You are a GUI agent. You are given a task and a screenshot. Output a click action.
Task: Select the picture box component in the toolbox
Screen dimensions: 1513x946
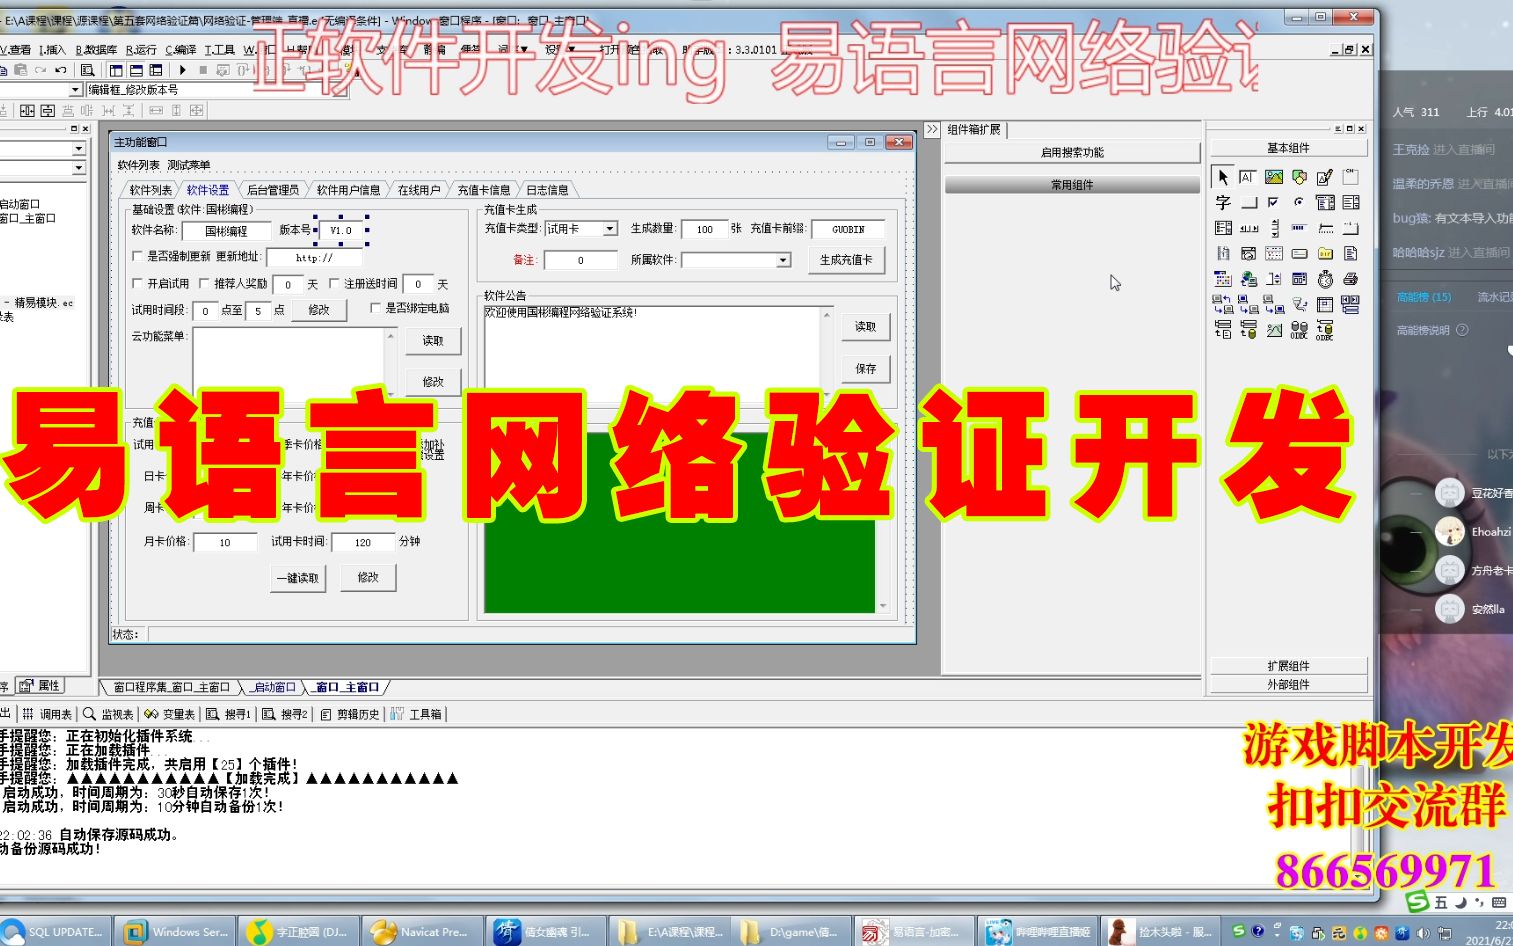click(x=1273, y=178)
